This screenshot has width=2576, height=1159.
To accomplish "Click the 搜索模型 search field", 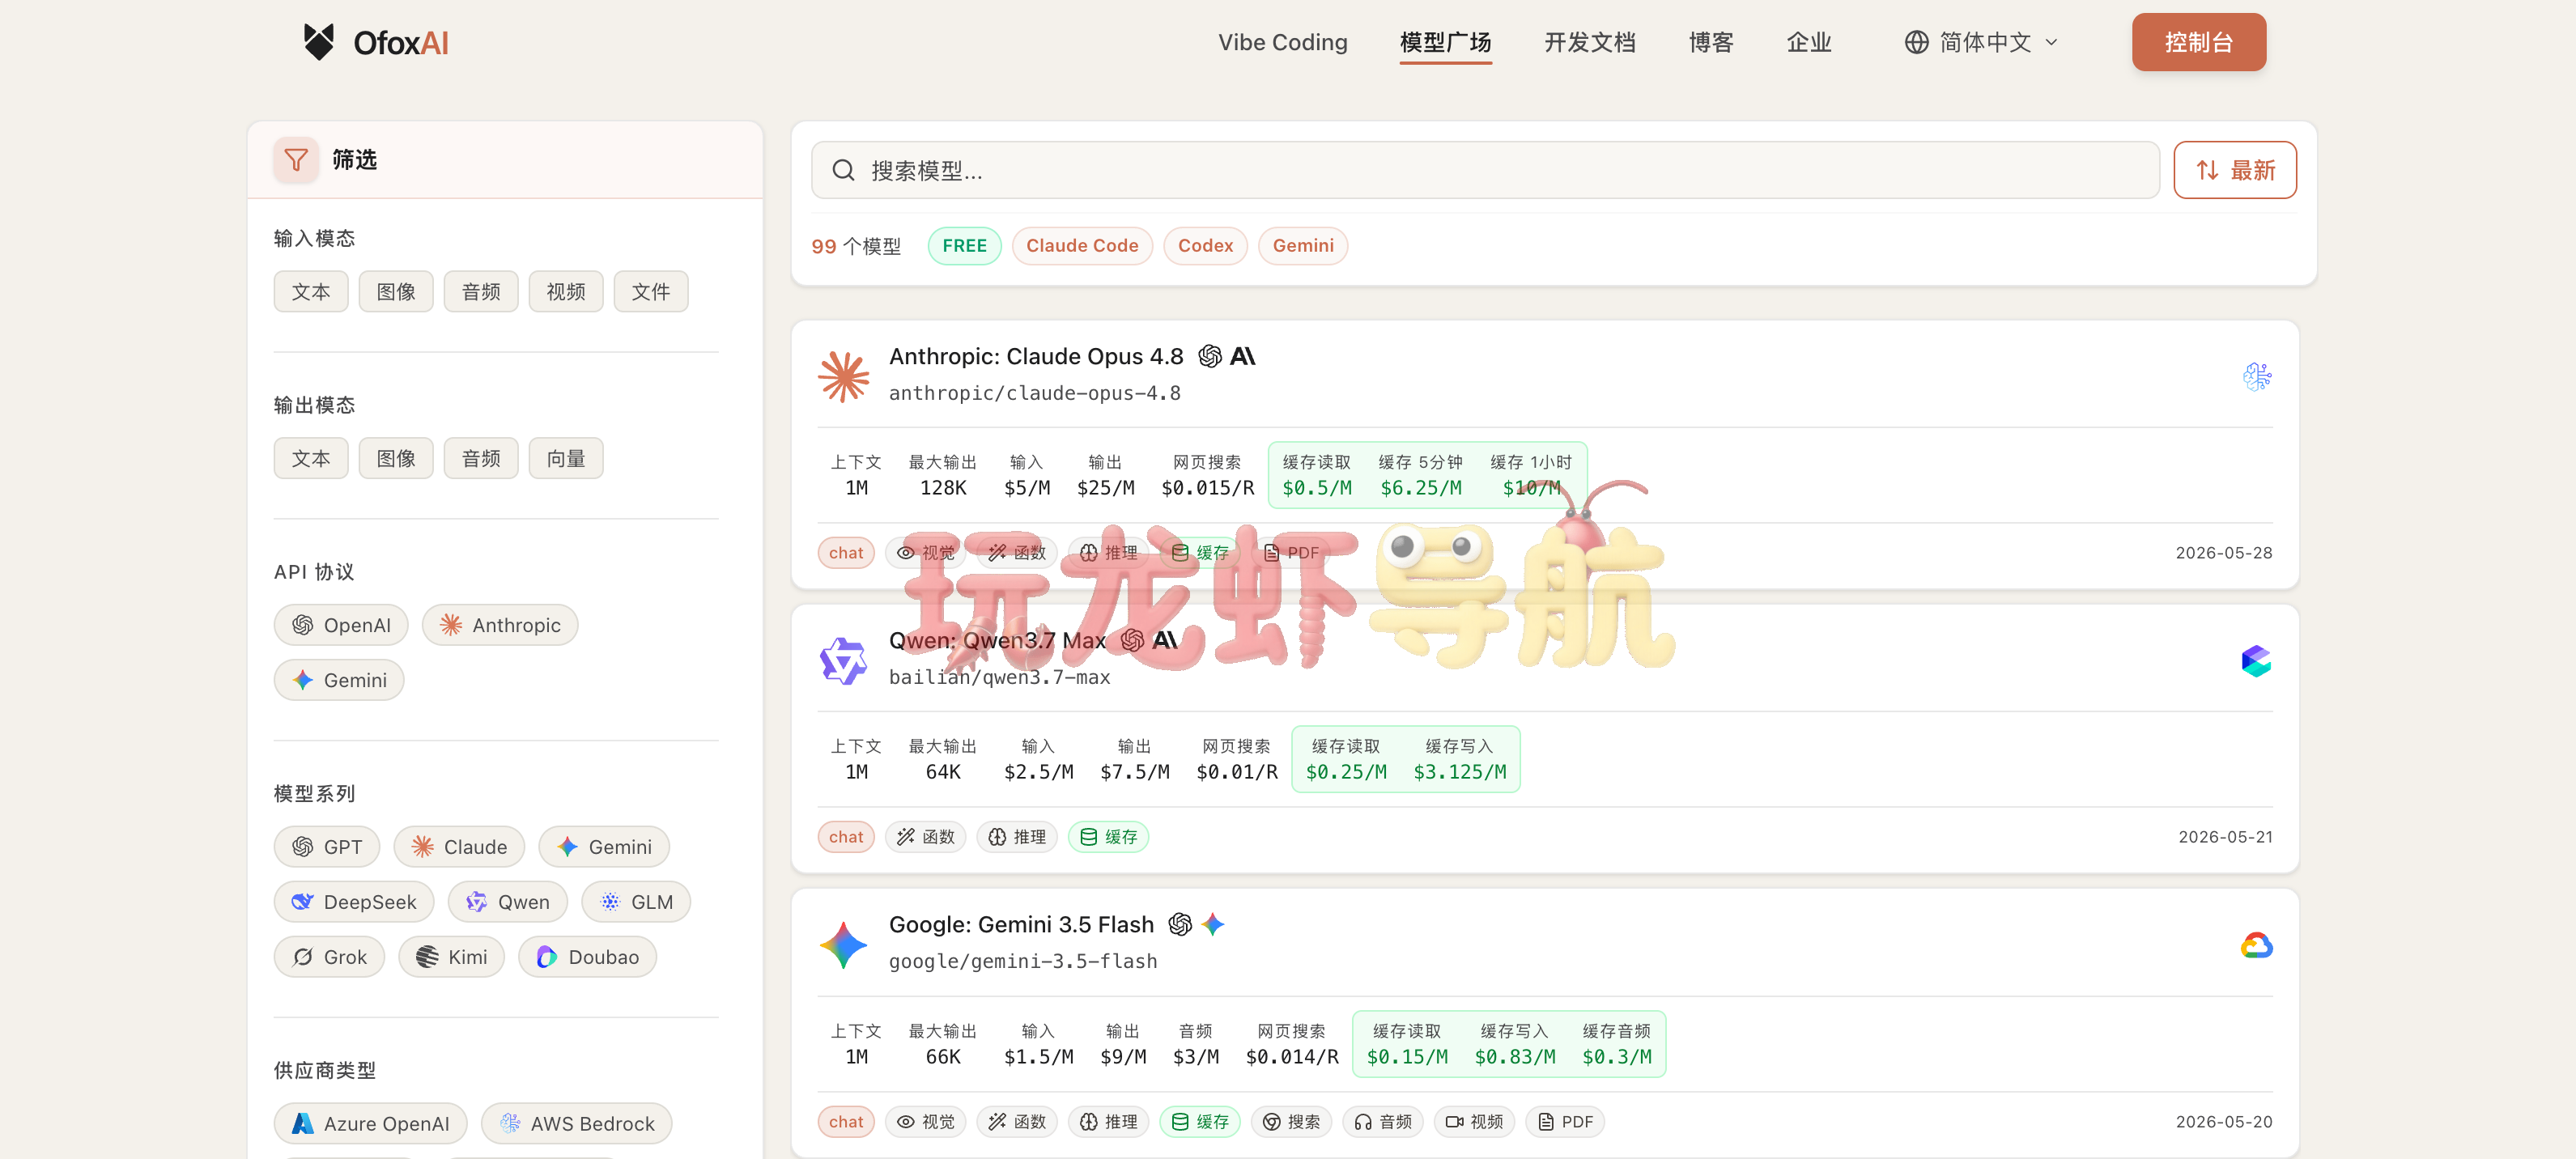I will coord(1485,170).
